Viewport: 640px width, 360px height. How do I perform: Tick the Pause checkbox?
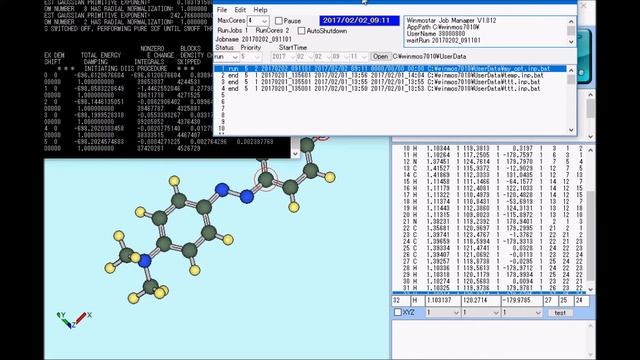pyautogui.click(x=279, y=21)
